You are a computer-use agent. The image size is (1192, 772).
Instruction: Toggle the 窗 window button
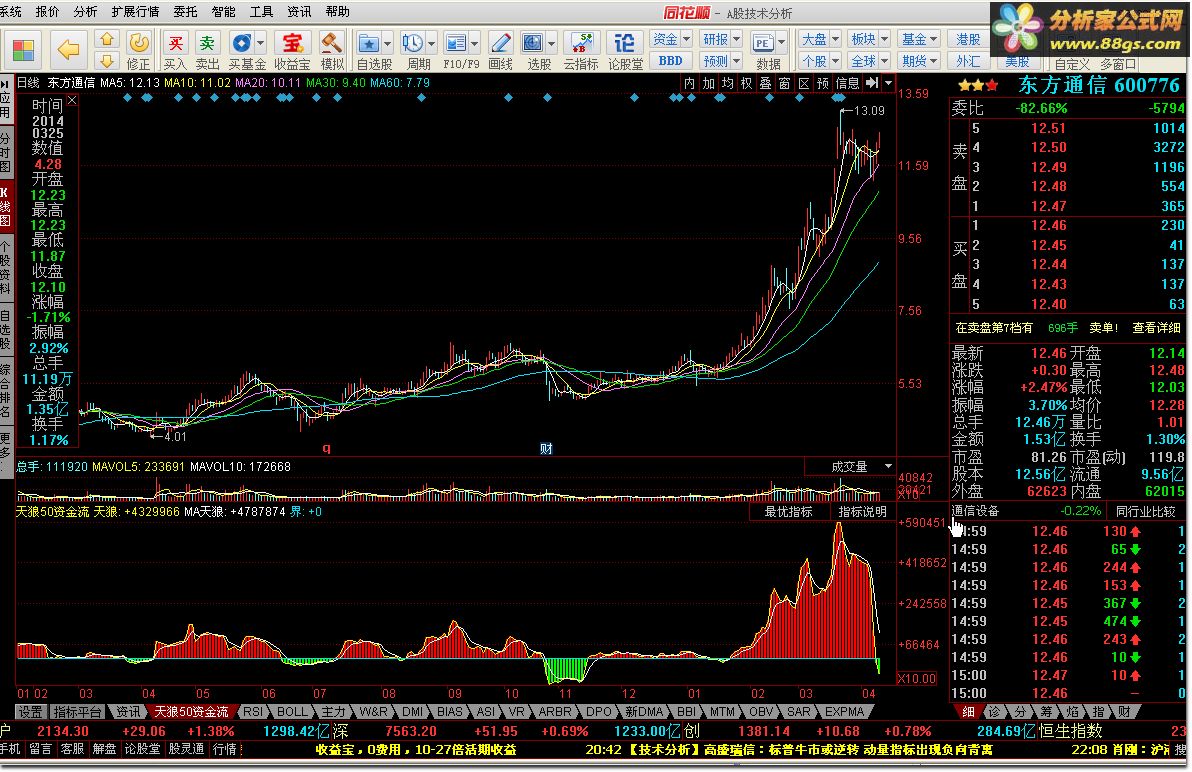(785, 83)
